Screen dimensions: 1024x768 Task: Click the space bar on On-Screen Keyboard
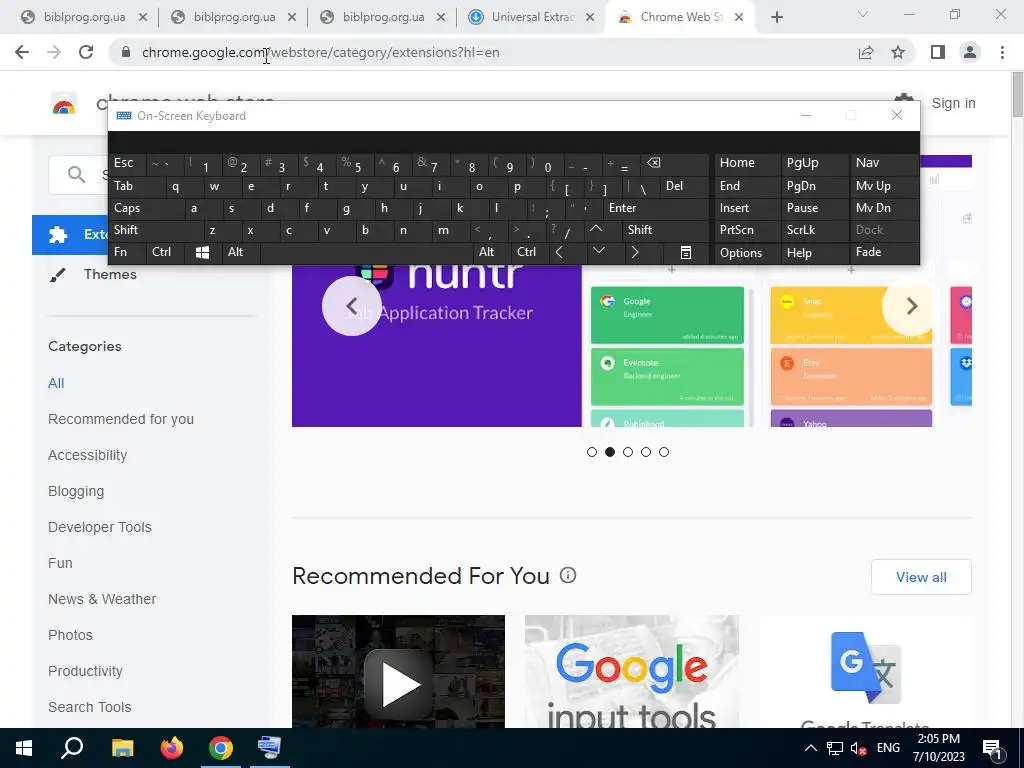click(366, 252)
